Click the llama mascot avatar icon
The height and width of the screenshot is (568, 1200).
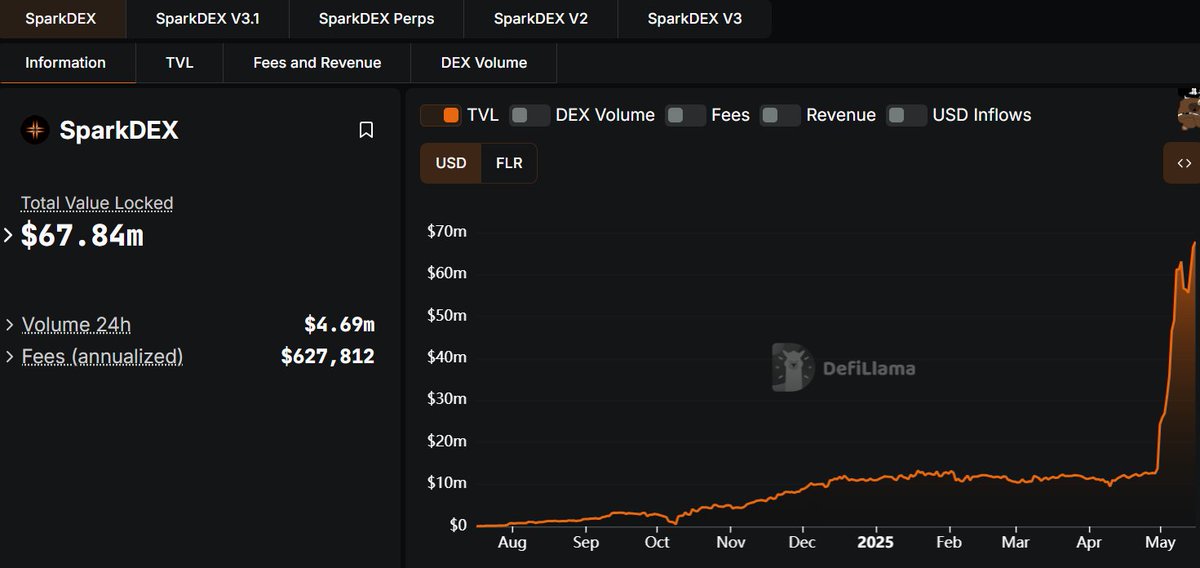pos(1189,110)
